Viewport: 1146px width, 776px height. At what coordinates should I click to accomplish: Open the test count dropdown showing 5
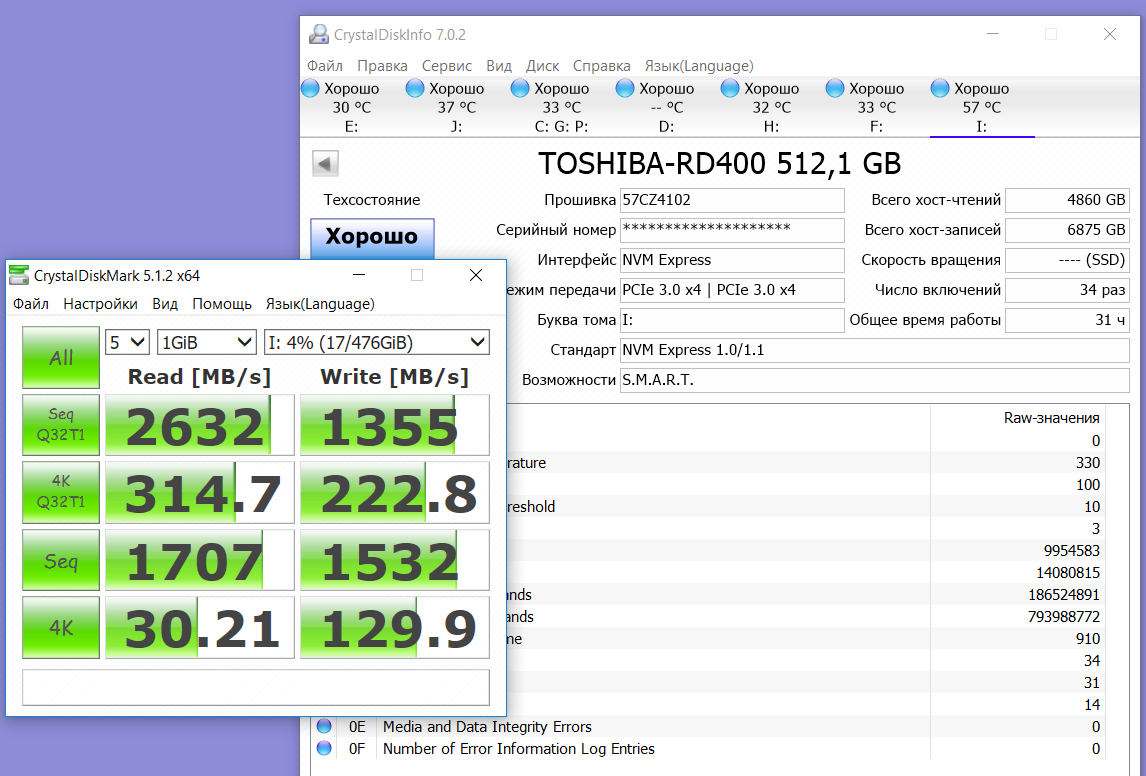tap(127, 342)
